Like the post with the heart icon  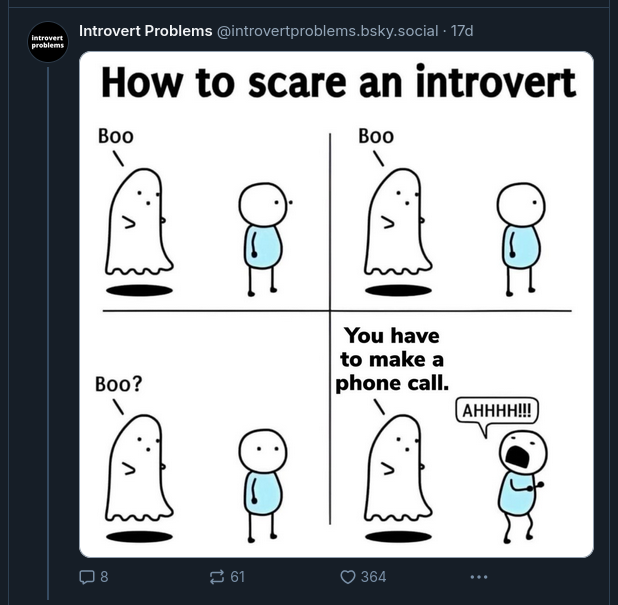pyautogui.click(x=348, y=577)
